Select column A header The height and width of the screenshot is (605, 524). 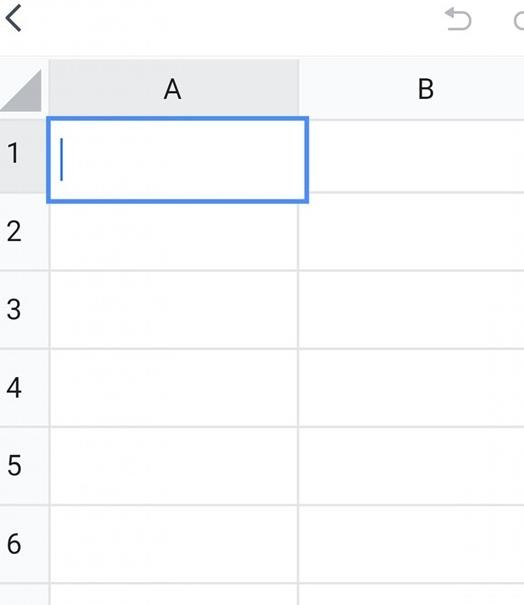point(174,88)
